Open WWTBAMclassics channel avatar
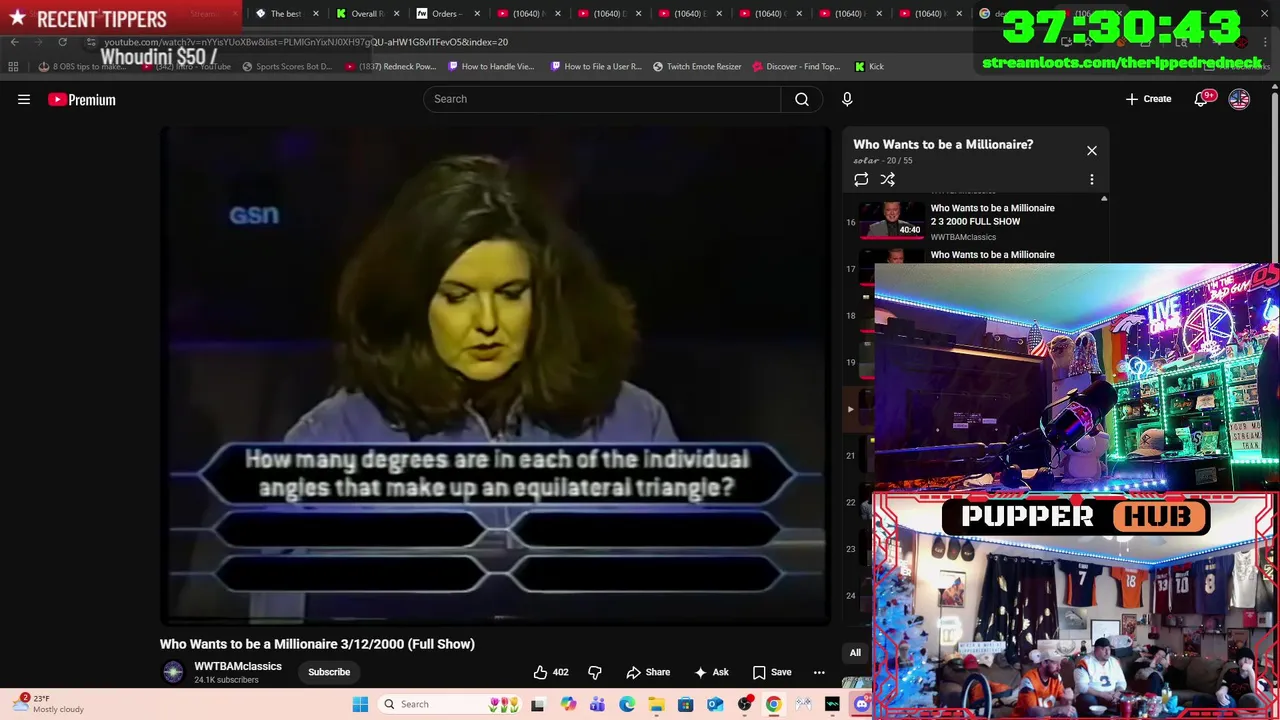This screenshot has height=720, width=1280. [173, 672]
